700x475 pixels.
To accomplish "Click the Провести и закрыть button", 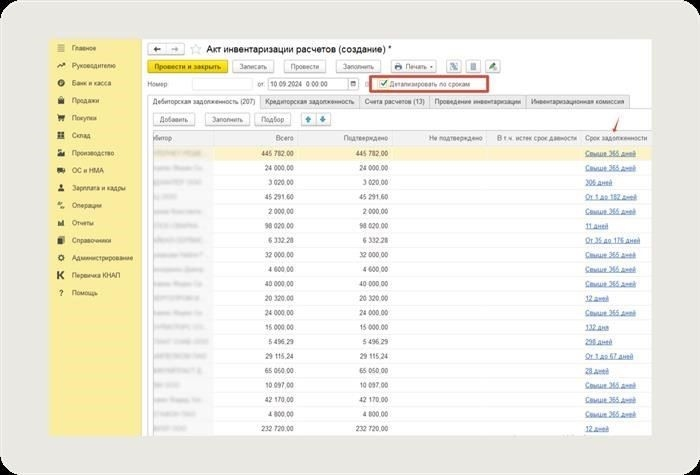I will (188, 67).
